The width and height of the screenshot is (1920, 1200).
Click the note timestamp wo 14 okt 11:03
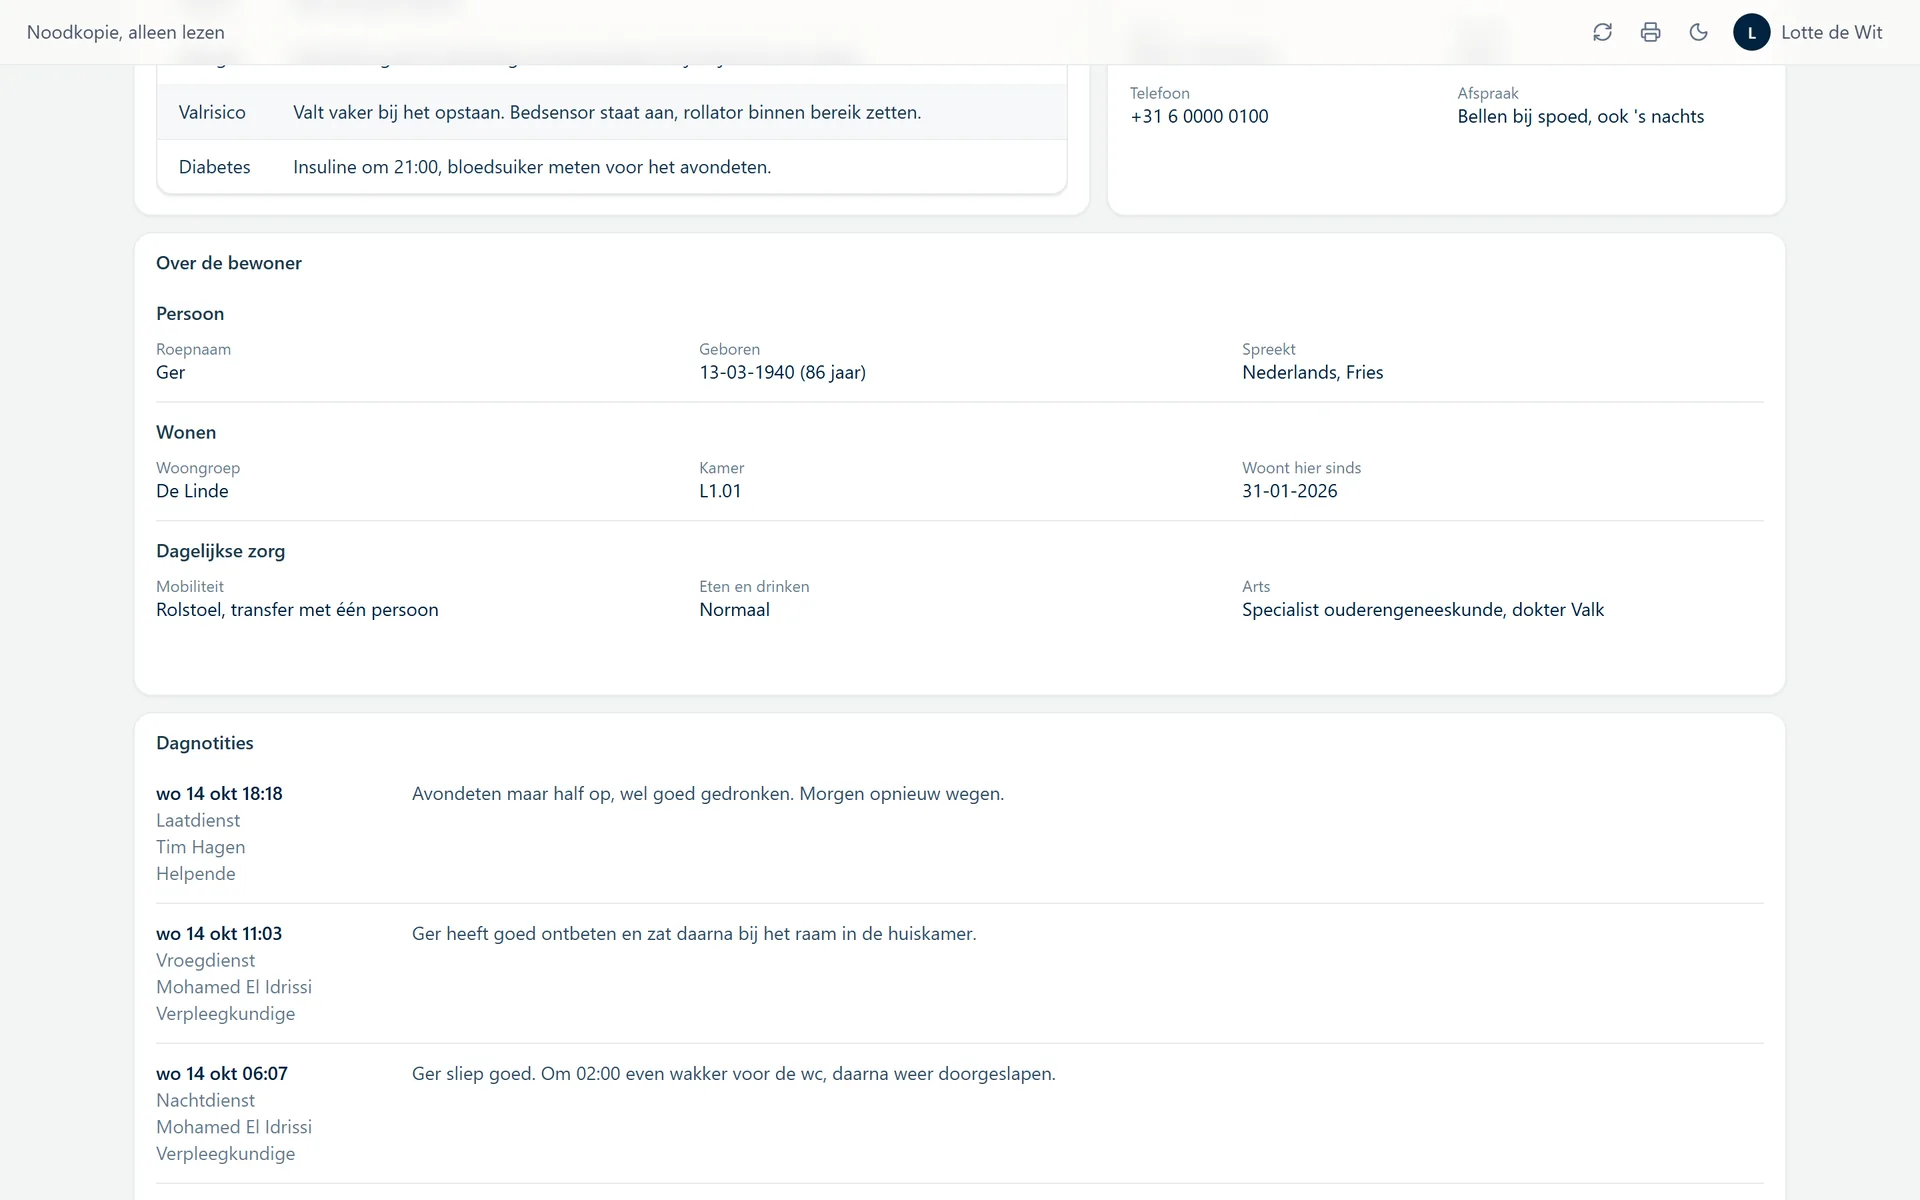[219, 934]
